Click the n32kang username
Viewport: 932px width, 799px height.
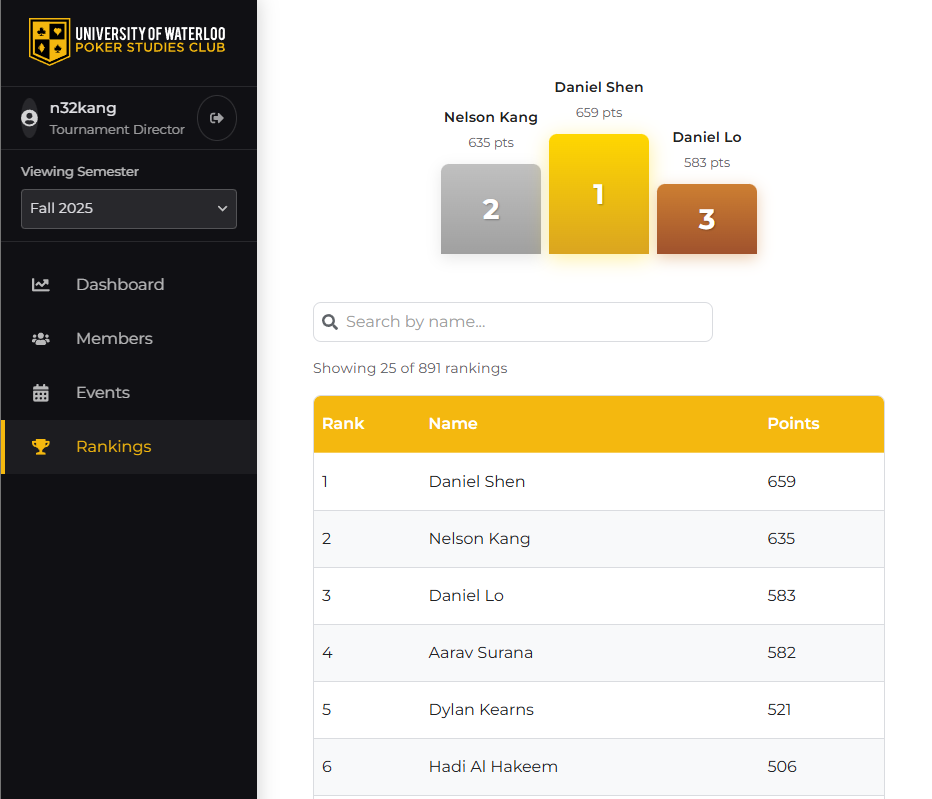[83, 108]
